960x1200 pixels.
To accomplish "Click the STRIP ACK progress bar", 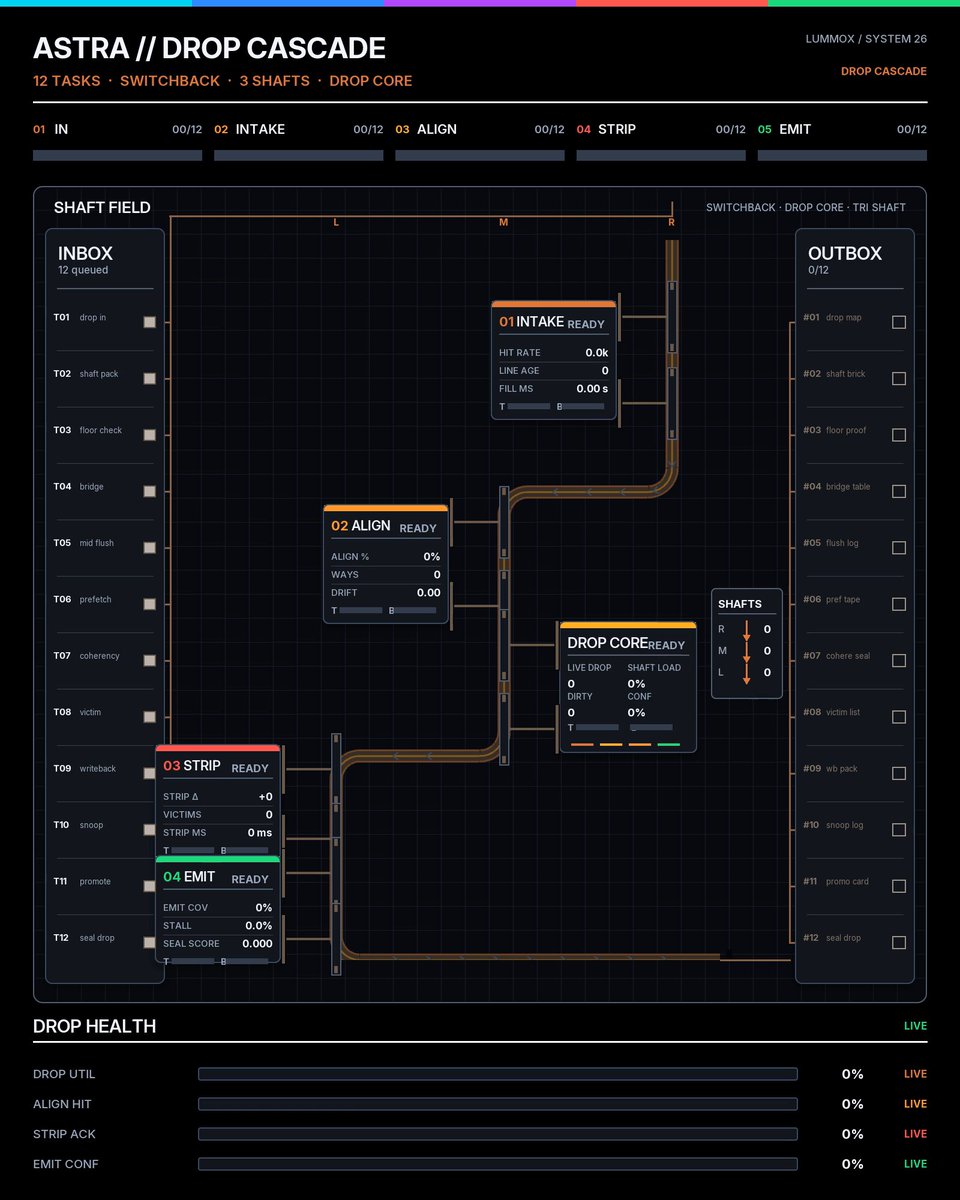I will click(x=498, y=1134).
